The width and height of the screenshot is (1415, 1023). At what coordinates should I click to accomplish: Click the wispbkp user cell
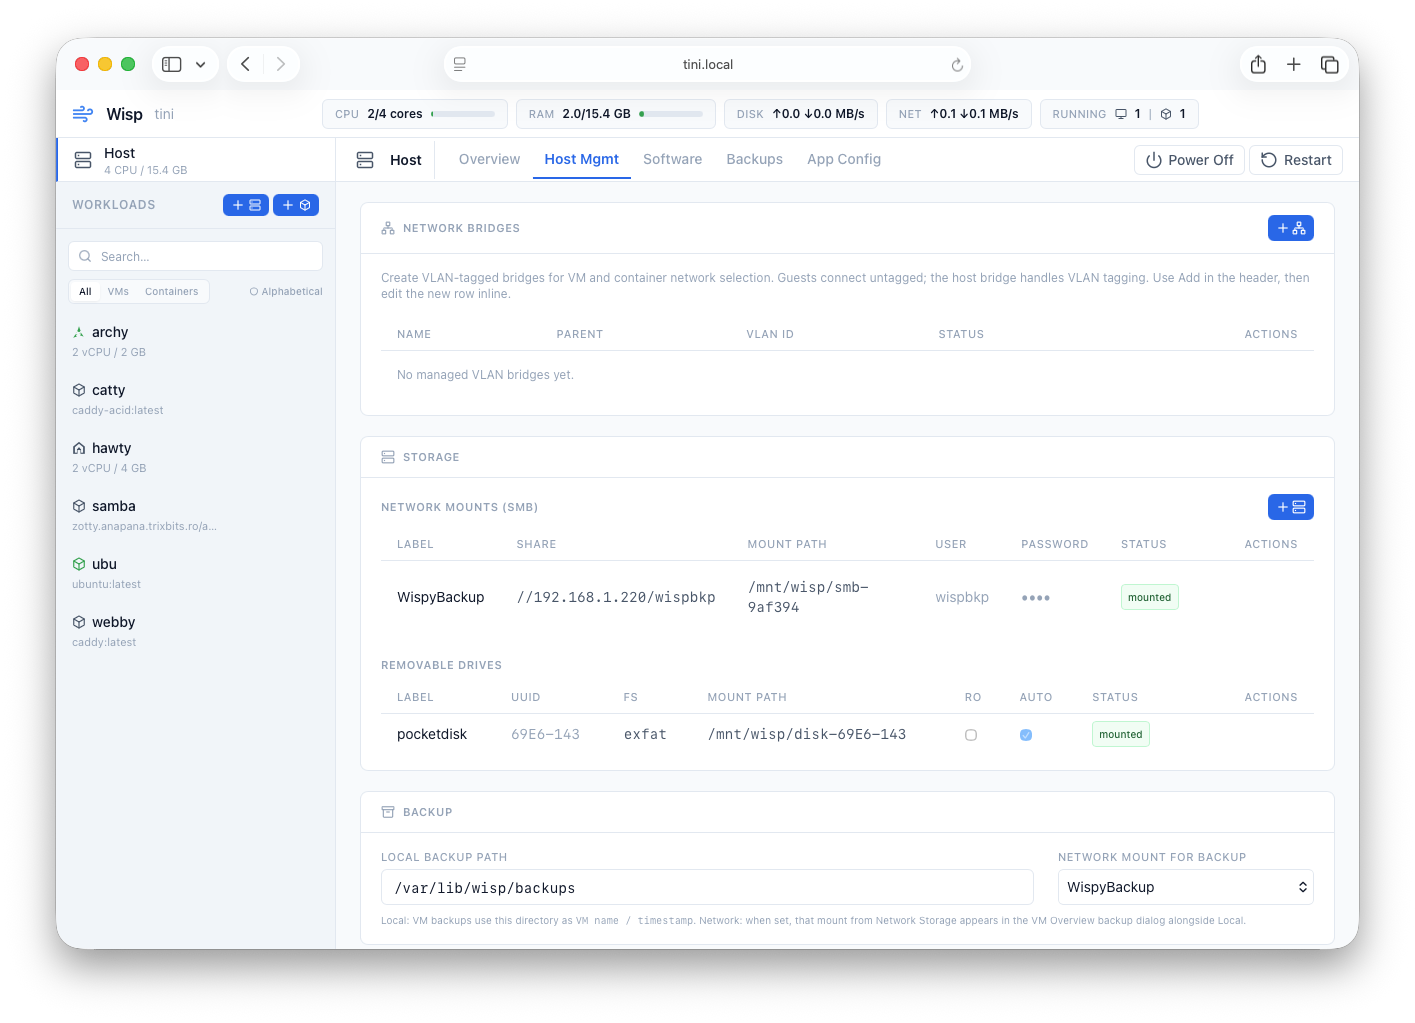click(x=962, y=597)
